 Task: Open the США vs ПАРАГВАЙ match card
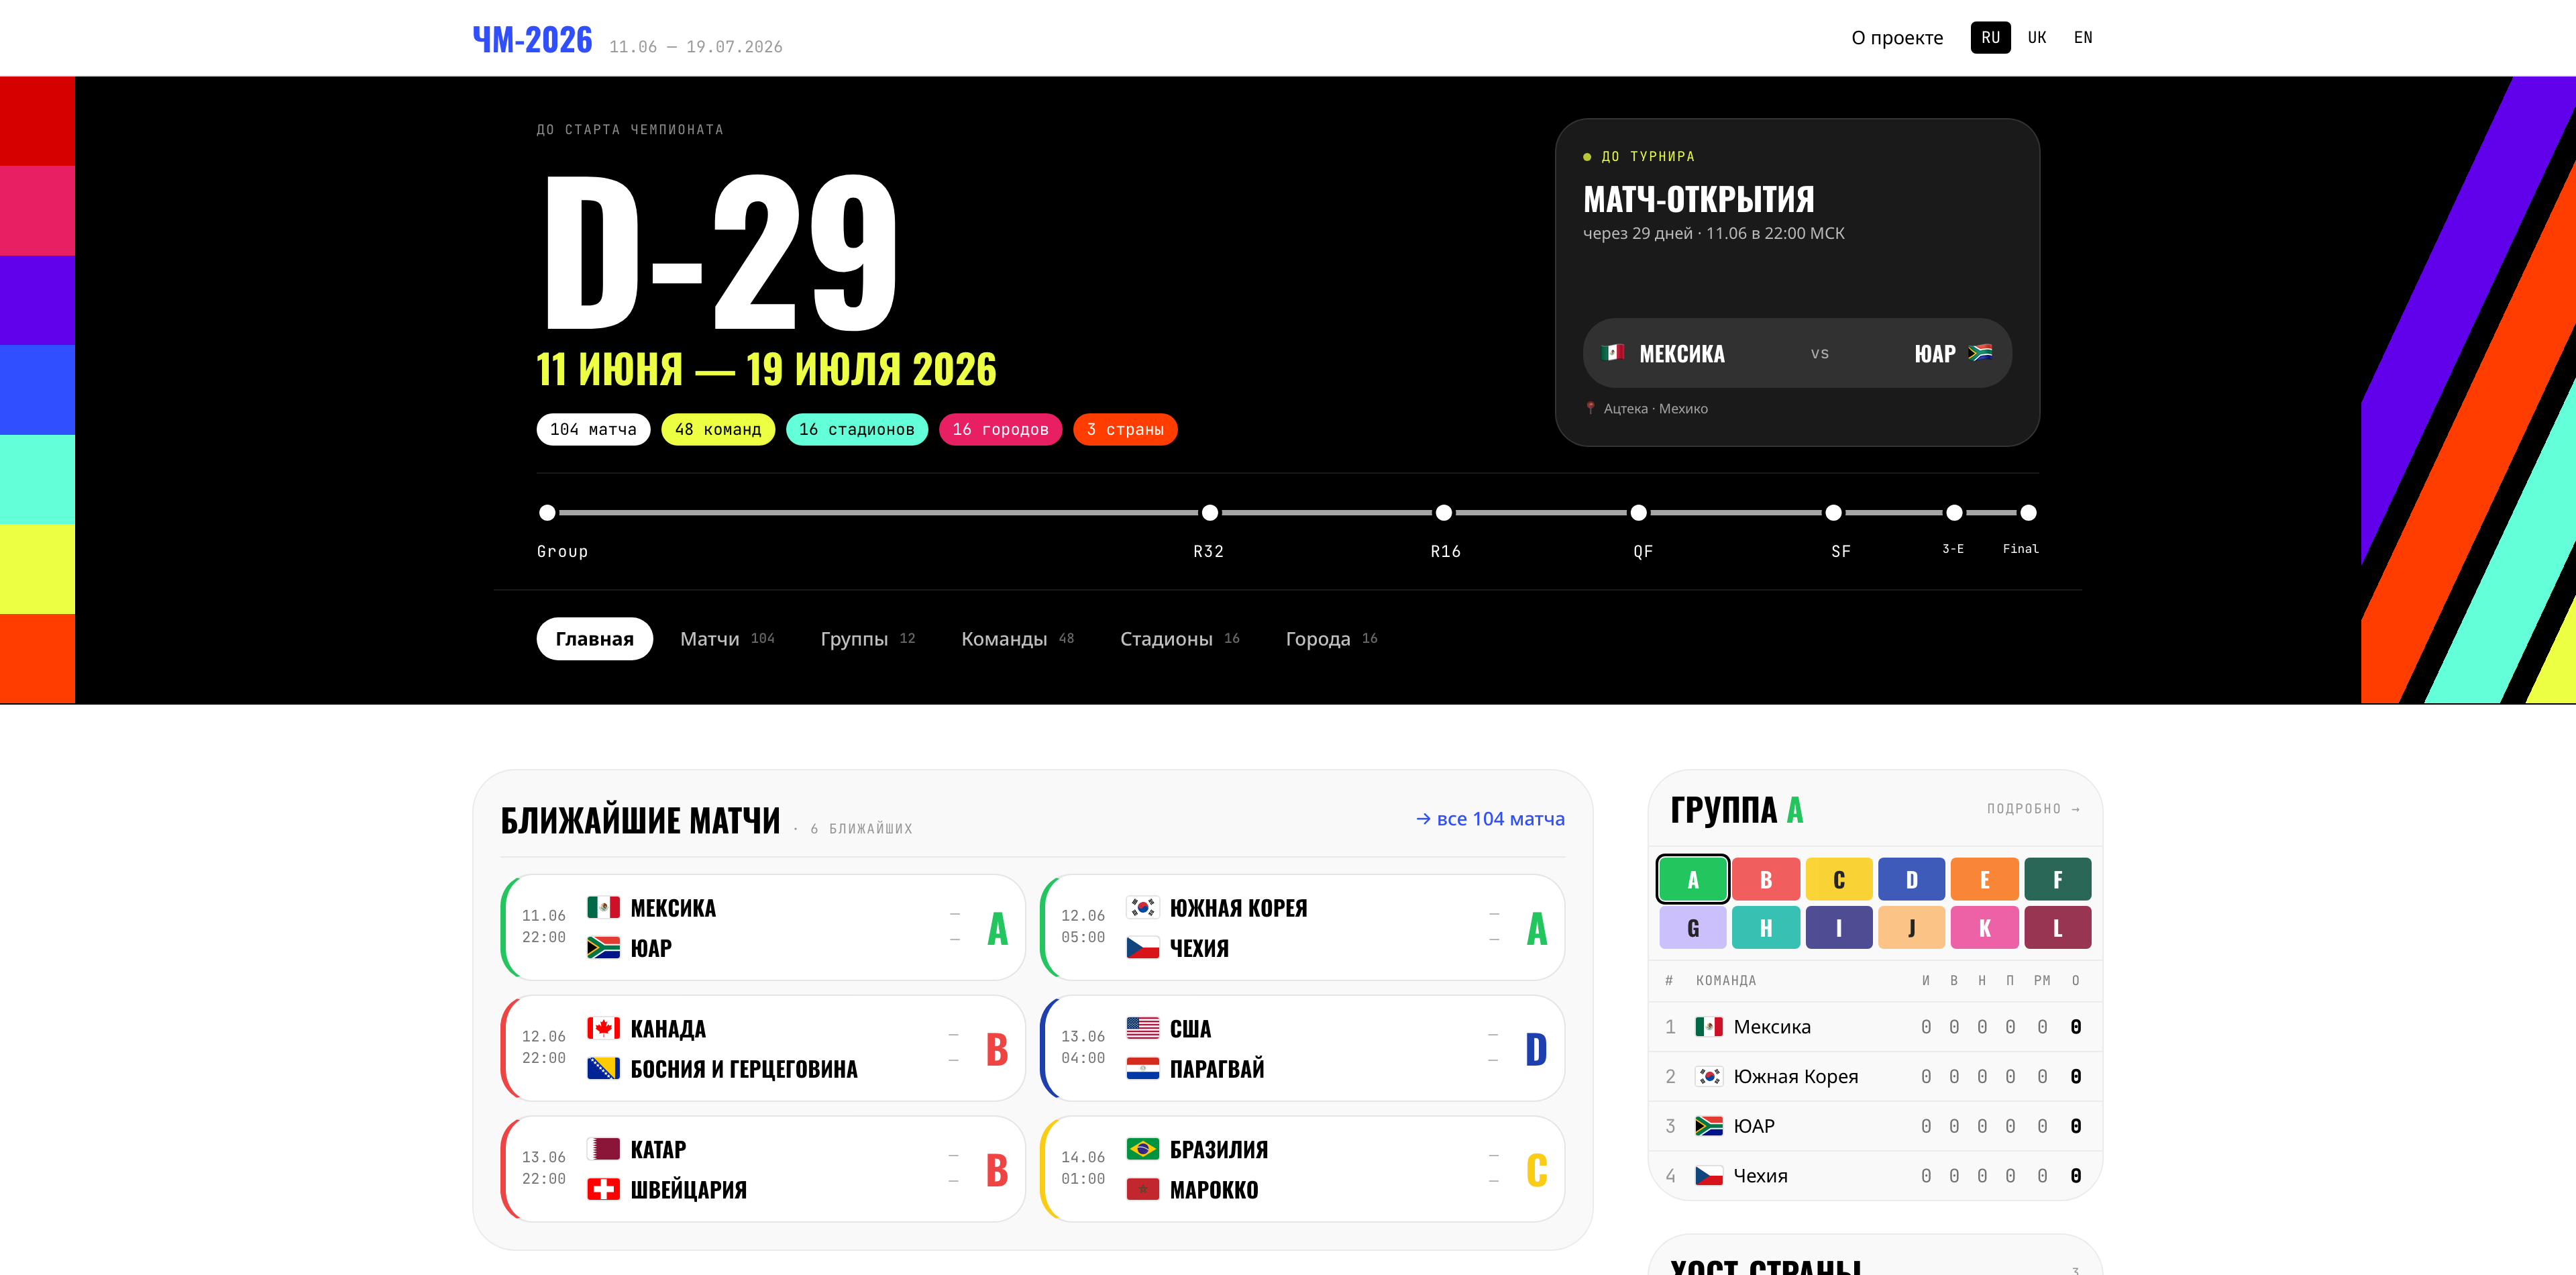tap(1302, 1048)
